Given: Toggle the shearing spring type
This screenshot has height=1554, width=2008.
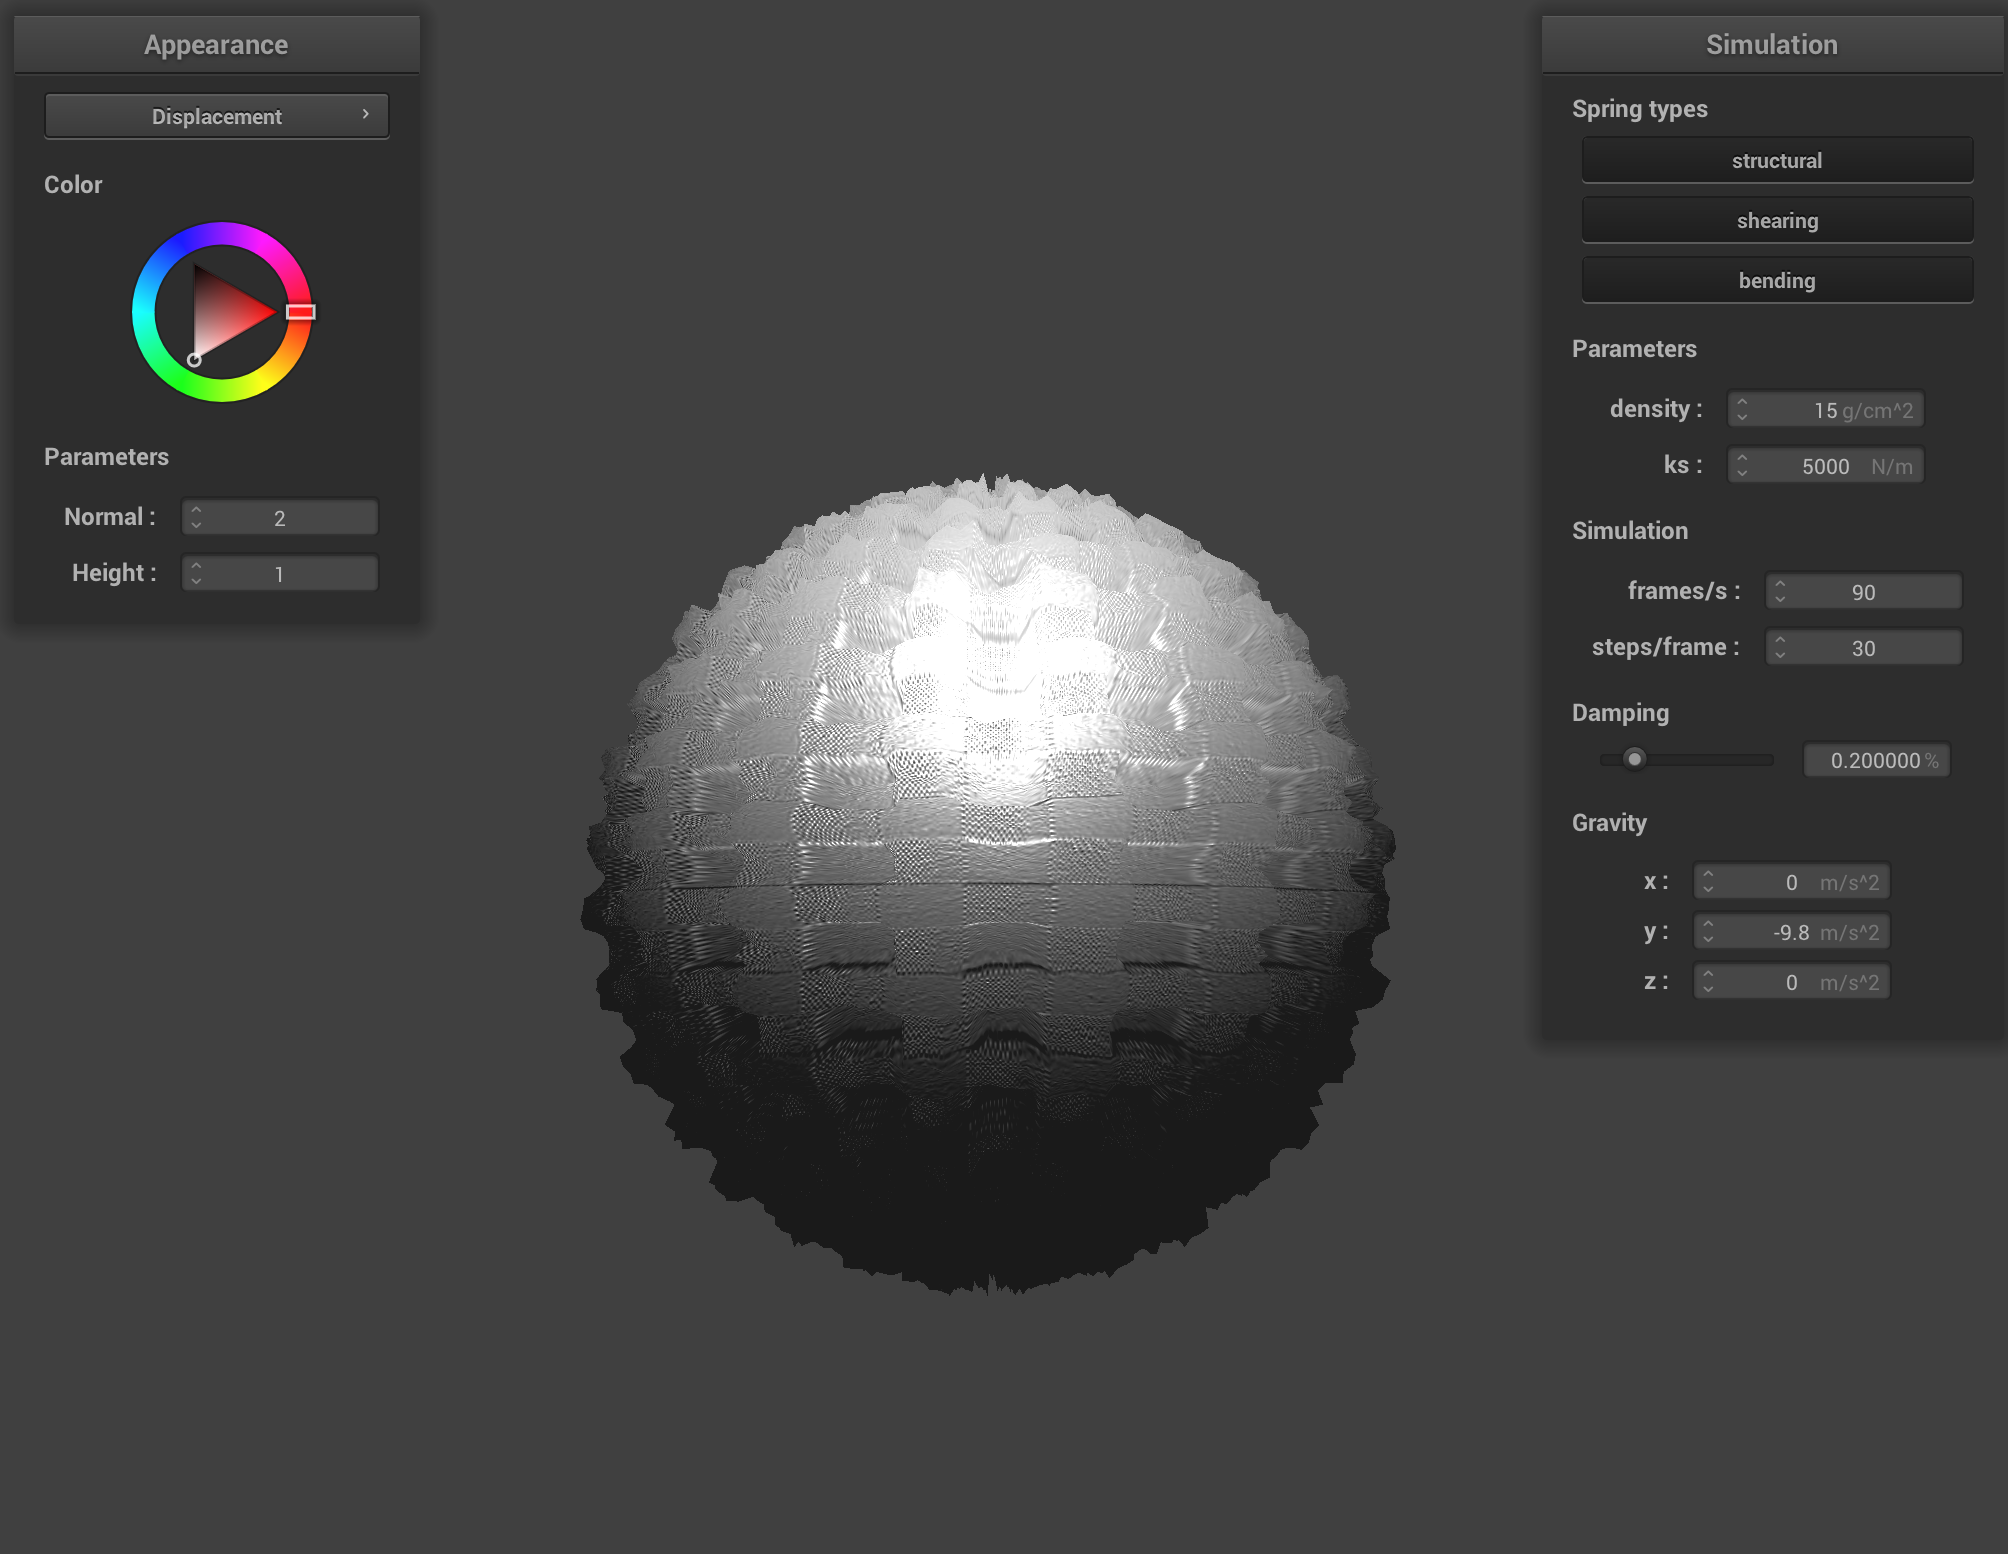Looking at the screenshot, I should (x=1777, y=220).
